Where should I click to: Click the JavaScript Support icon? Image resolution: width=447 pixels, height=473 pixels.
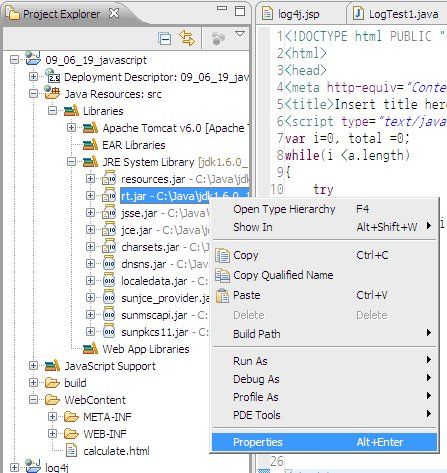52,365
